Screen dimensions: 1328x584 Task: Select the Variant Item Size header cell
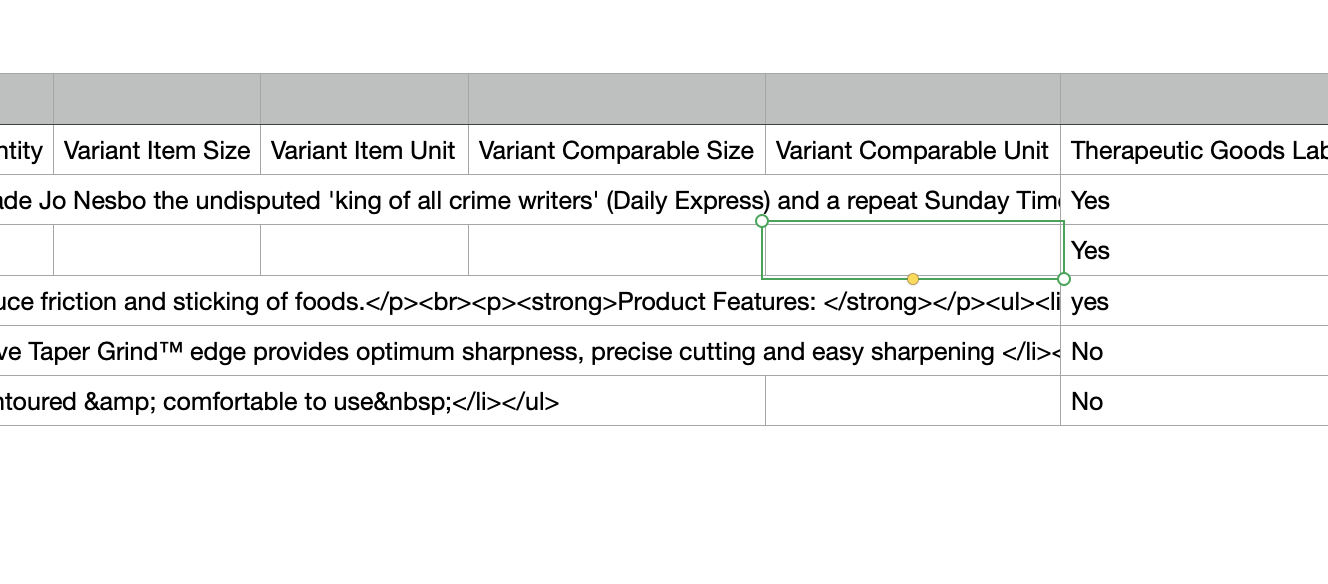[157, 150]
